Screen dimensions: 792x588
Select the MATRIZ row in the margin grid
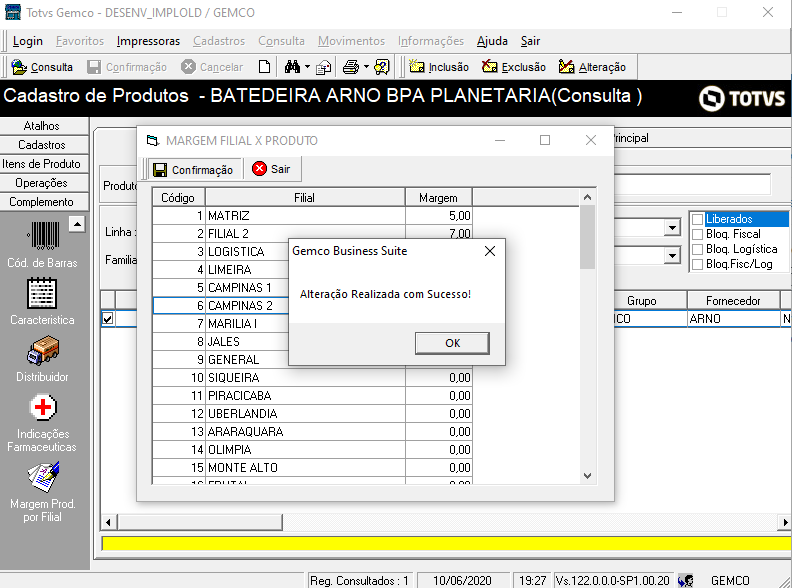pyautogui.click(x=312, y=216)
